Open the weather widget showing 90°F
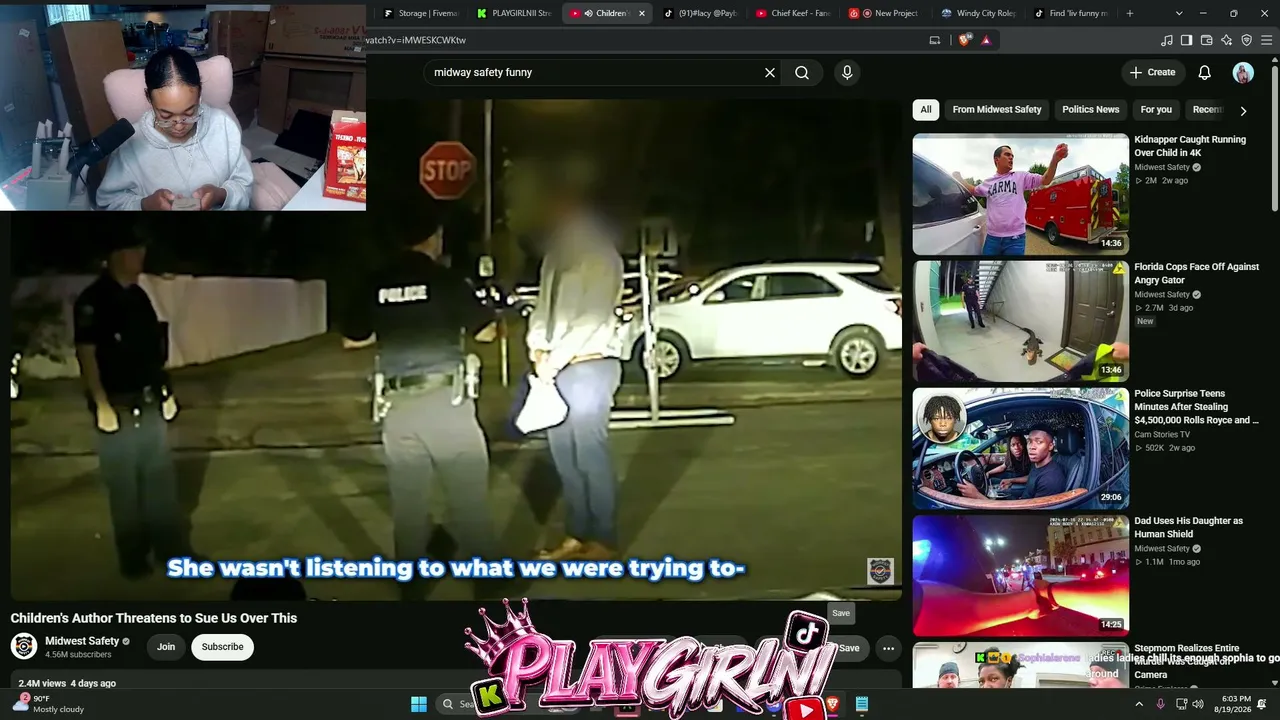 pyautogui.click(x=48, y=704)
